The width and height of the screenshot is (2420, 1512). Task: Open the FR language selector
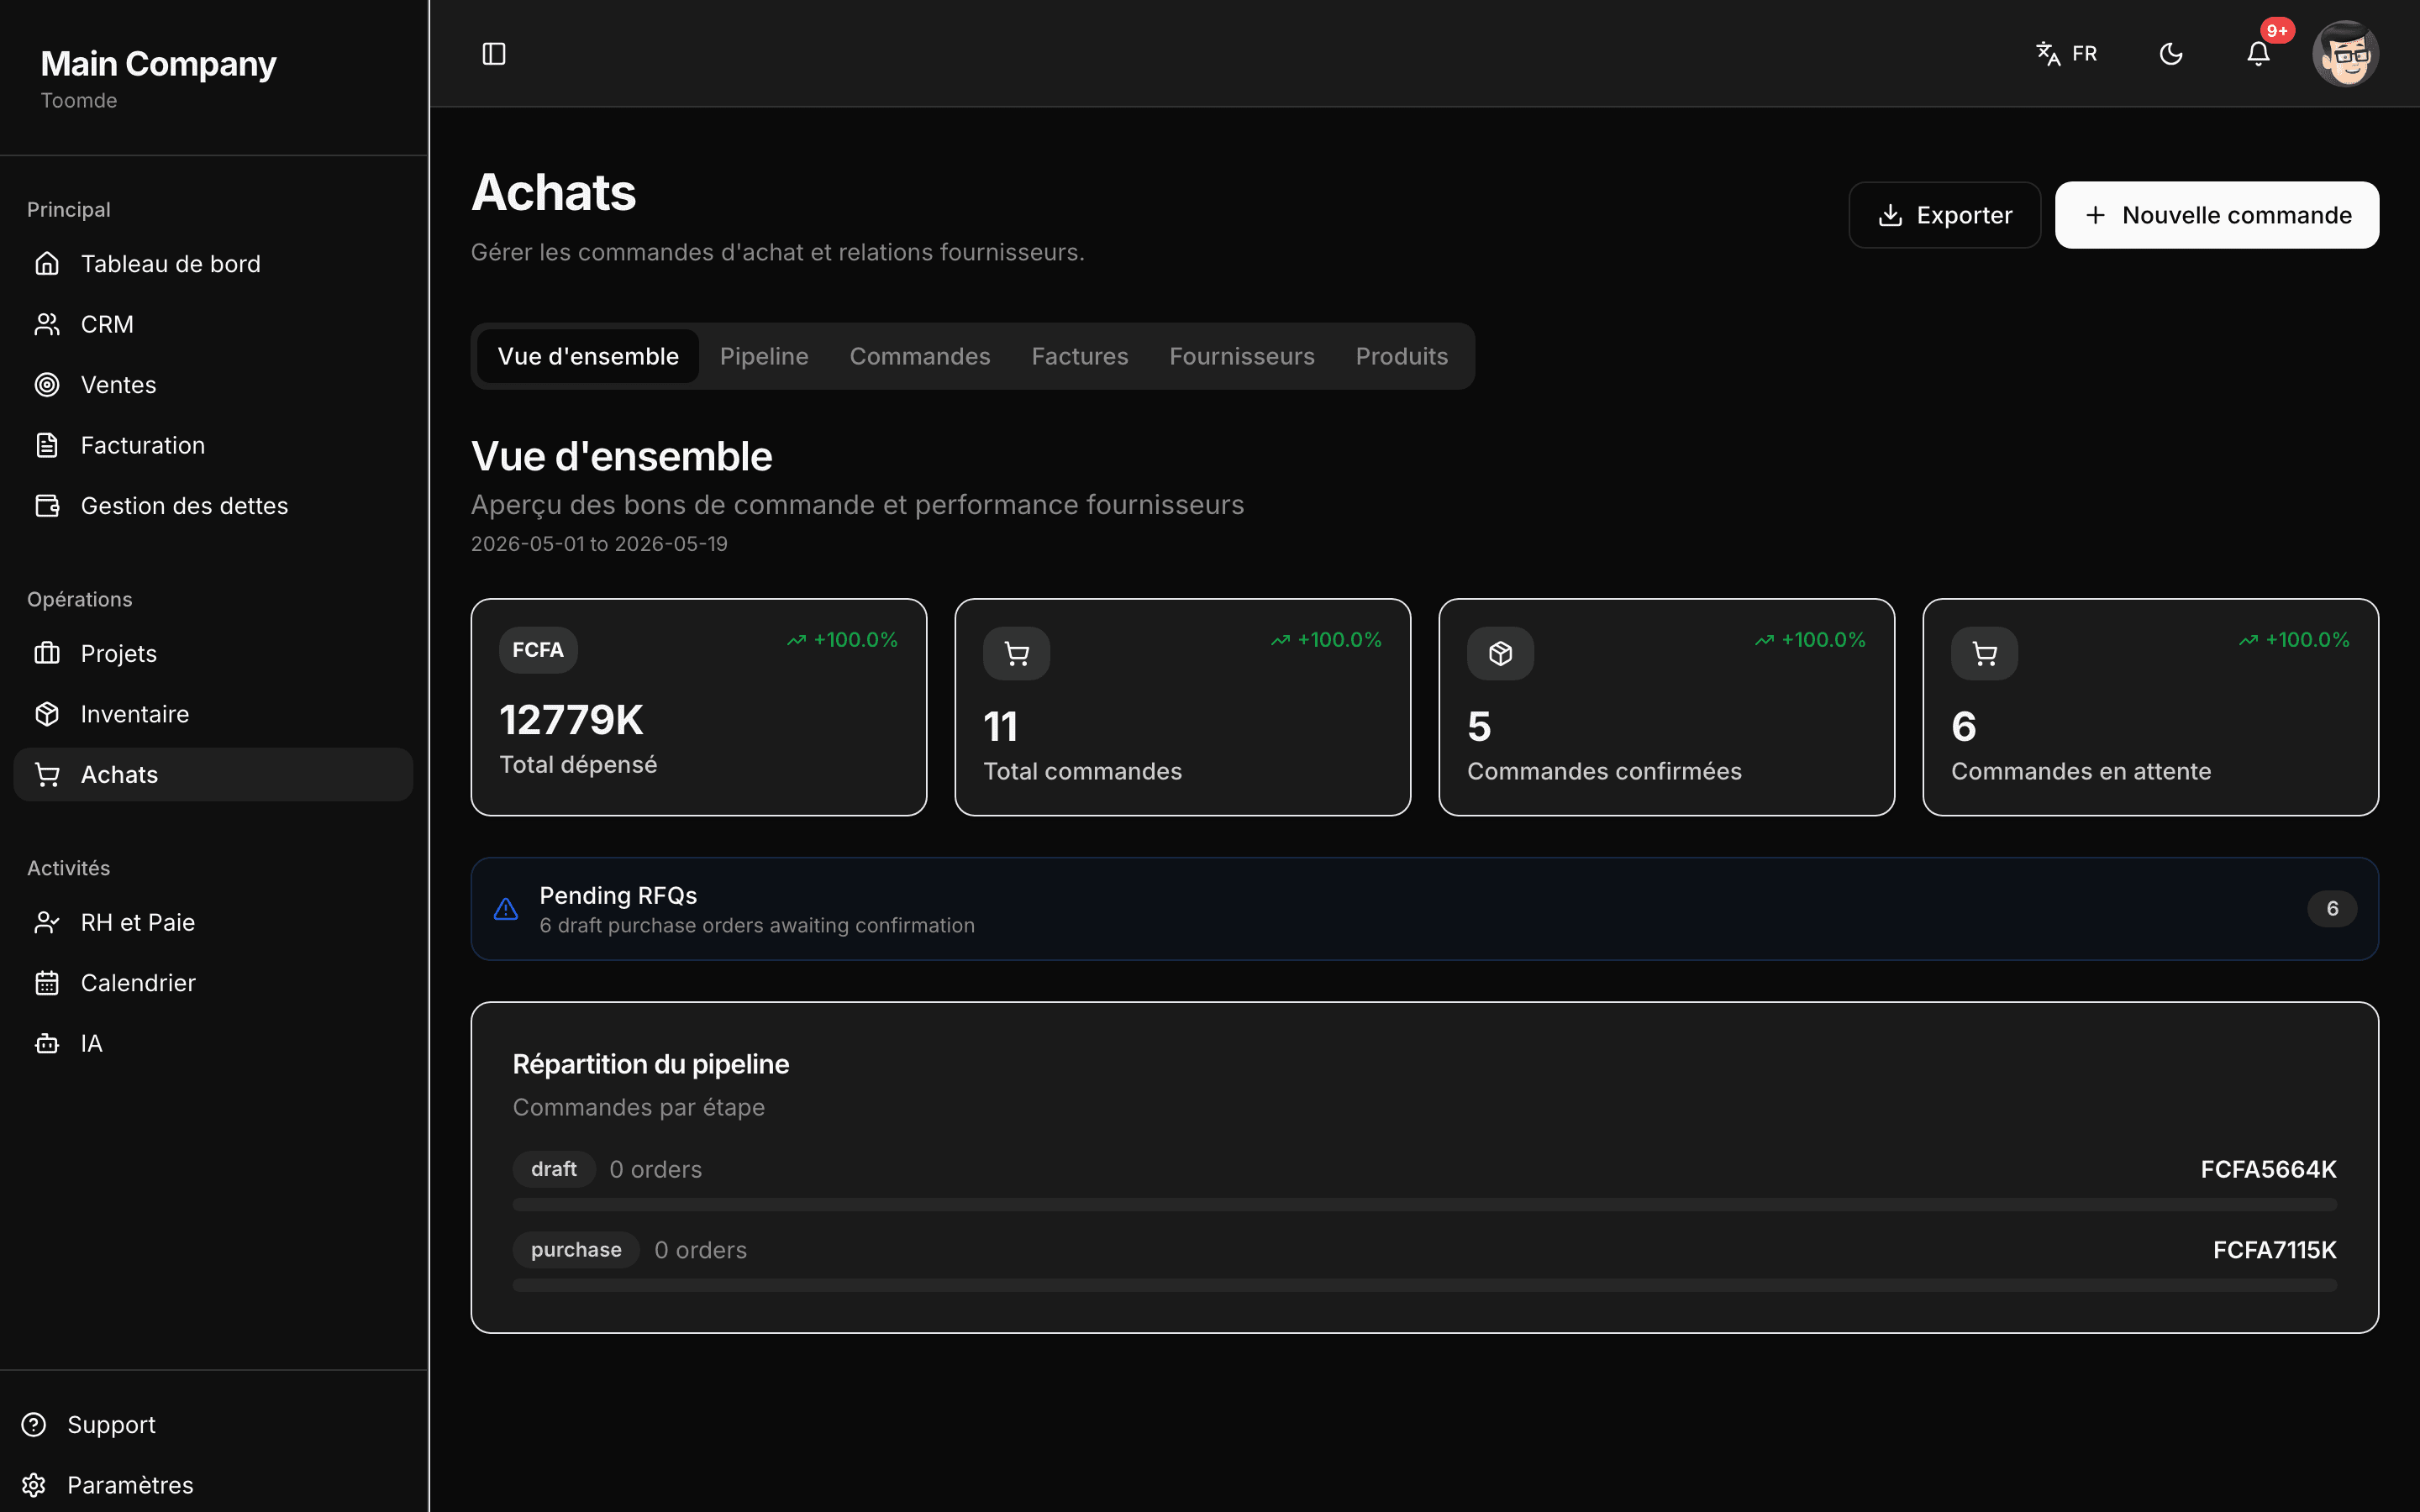pyautogui.click(x=2067, y=54)
